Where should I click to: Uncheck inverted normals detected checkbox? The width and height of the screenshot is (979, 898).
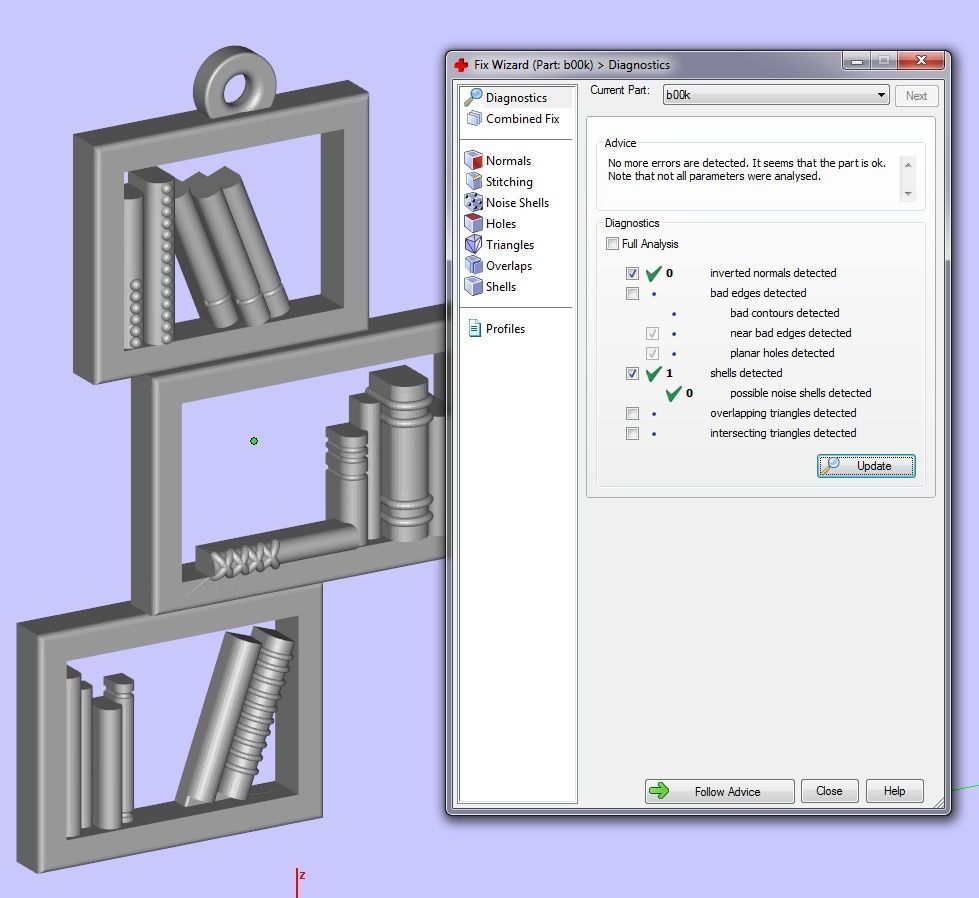click(x=632, y=273)
